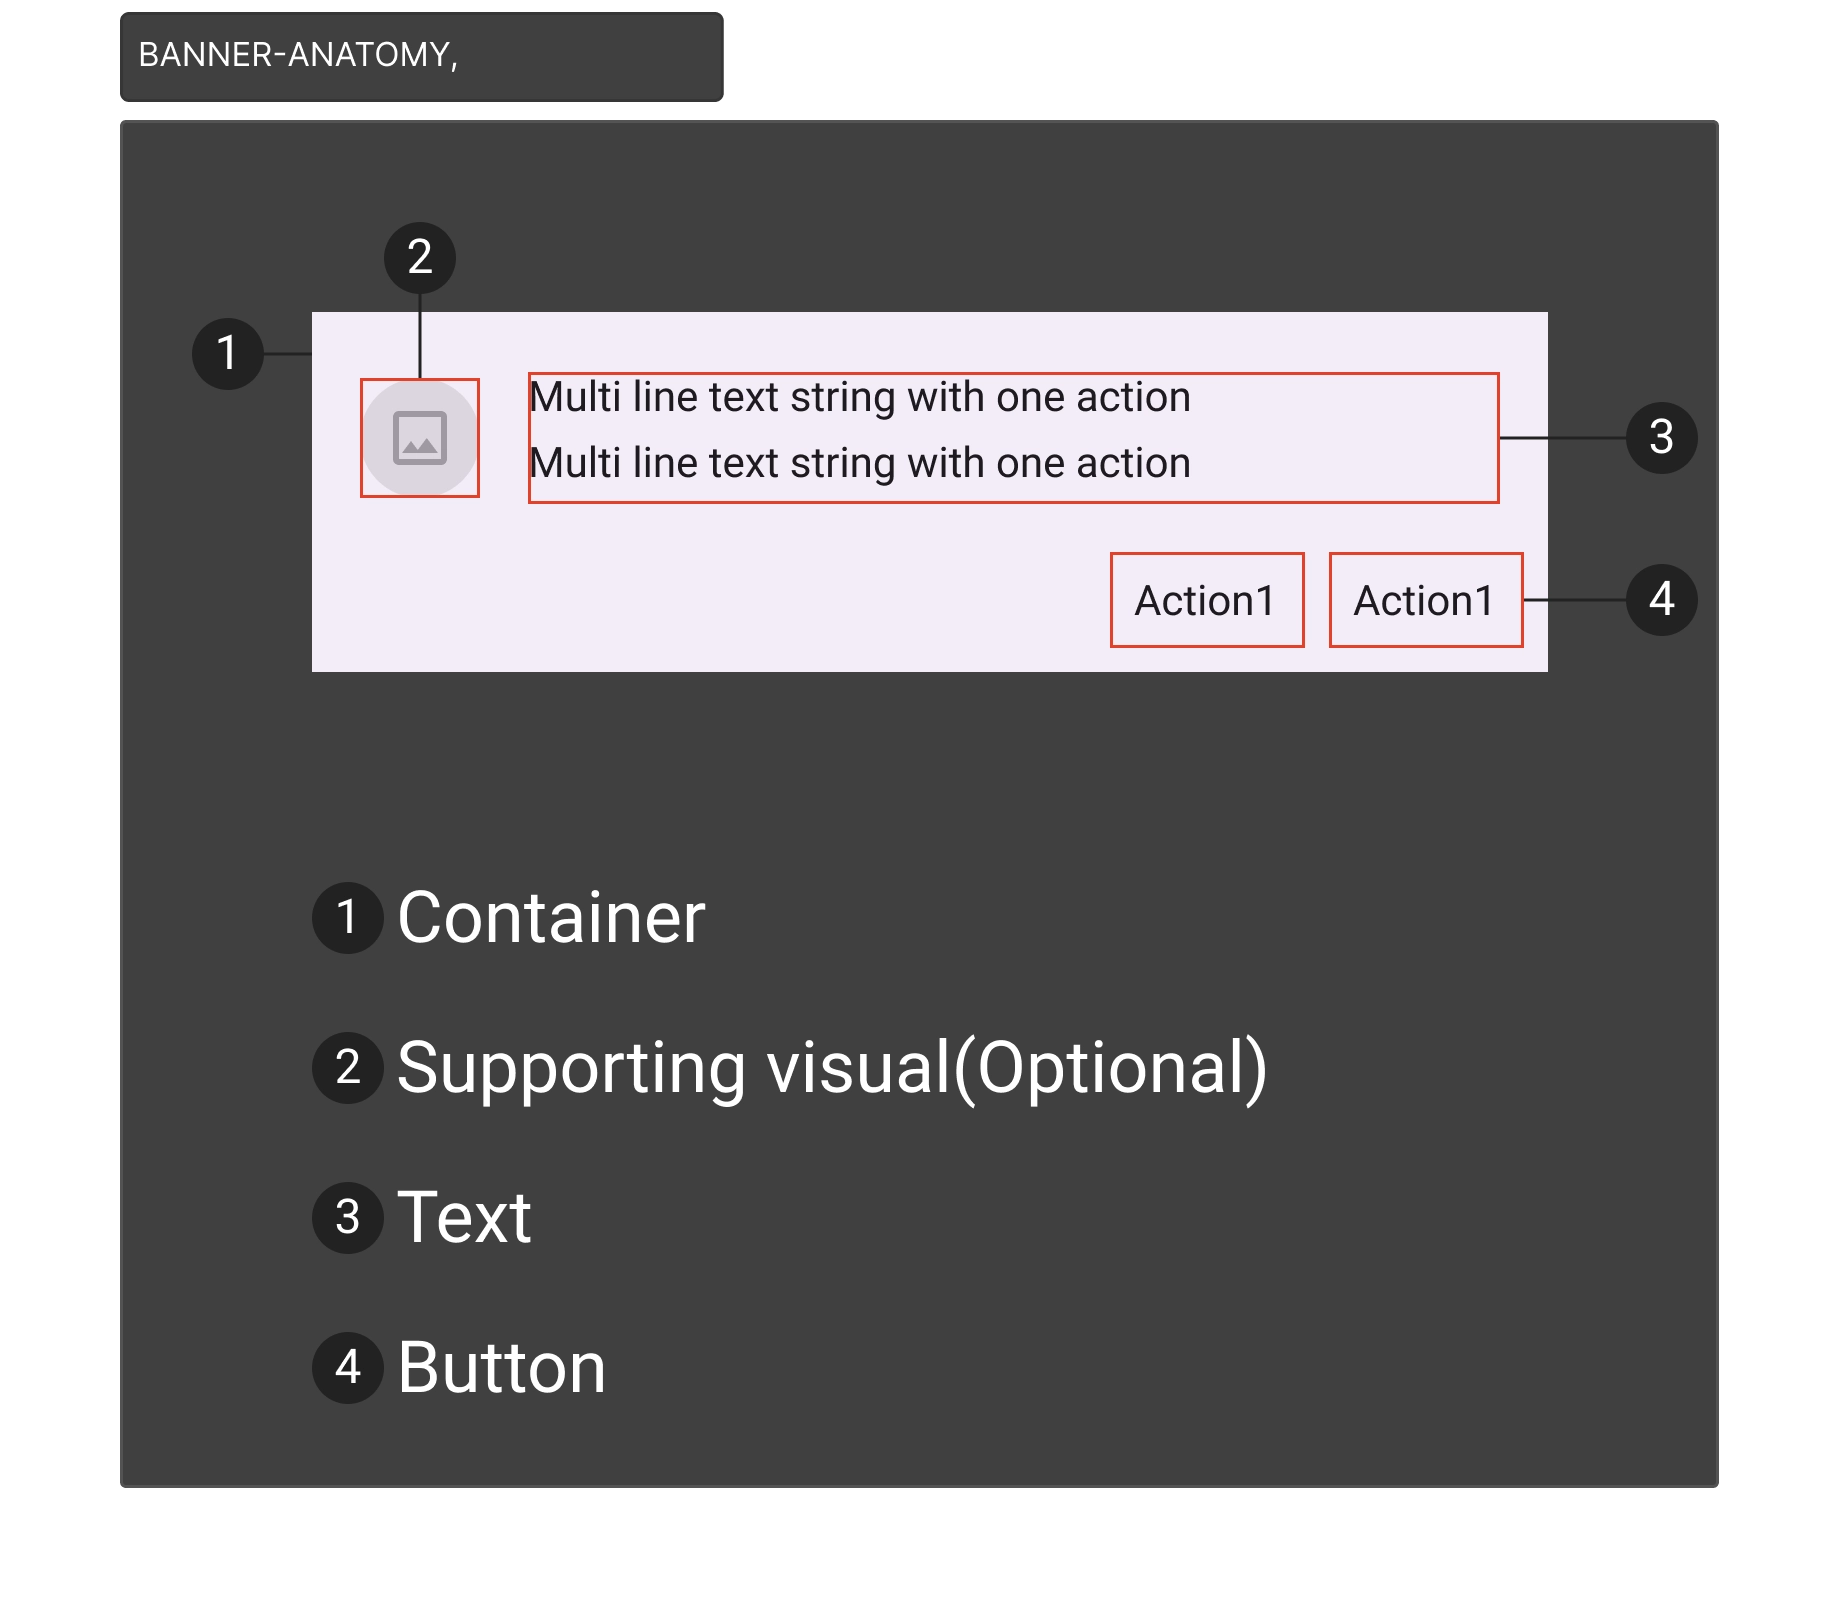Click empty area of the banner container
Viewport: 1839px width, 1608px height.
point(700,600)
